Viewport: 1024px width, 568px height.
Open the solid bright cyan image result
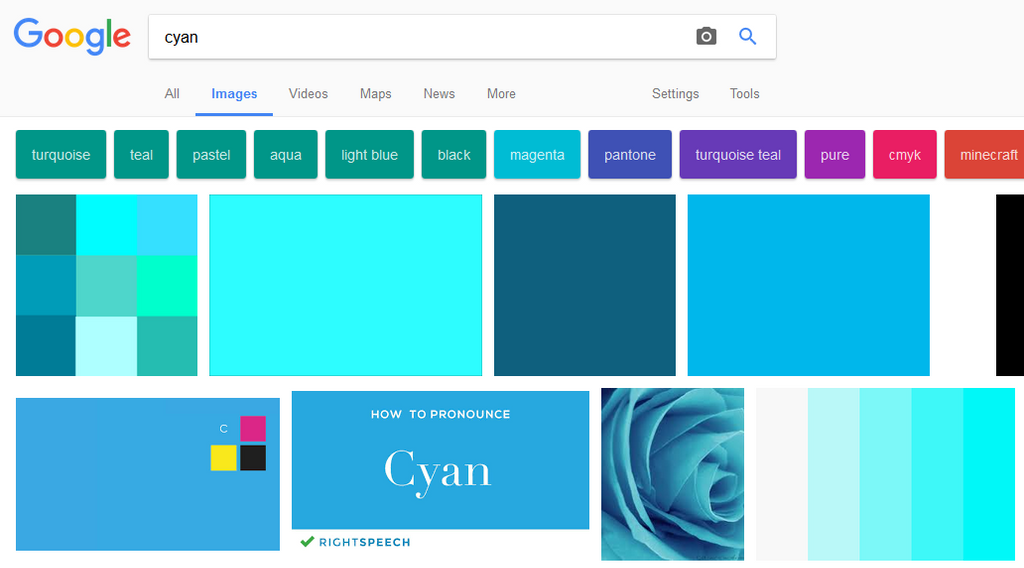coord(345,285)
